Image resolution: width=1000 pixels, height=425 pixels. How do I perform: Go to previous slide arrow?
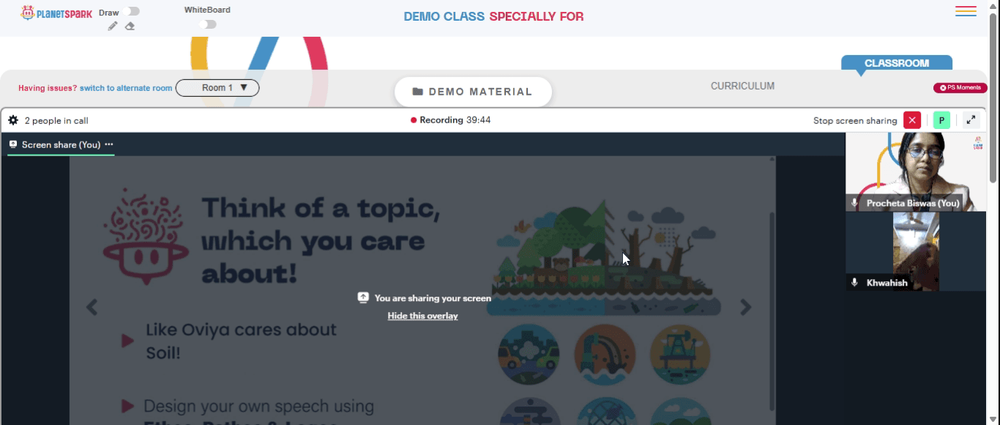coord(92,307)
